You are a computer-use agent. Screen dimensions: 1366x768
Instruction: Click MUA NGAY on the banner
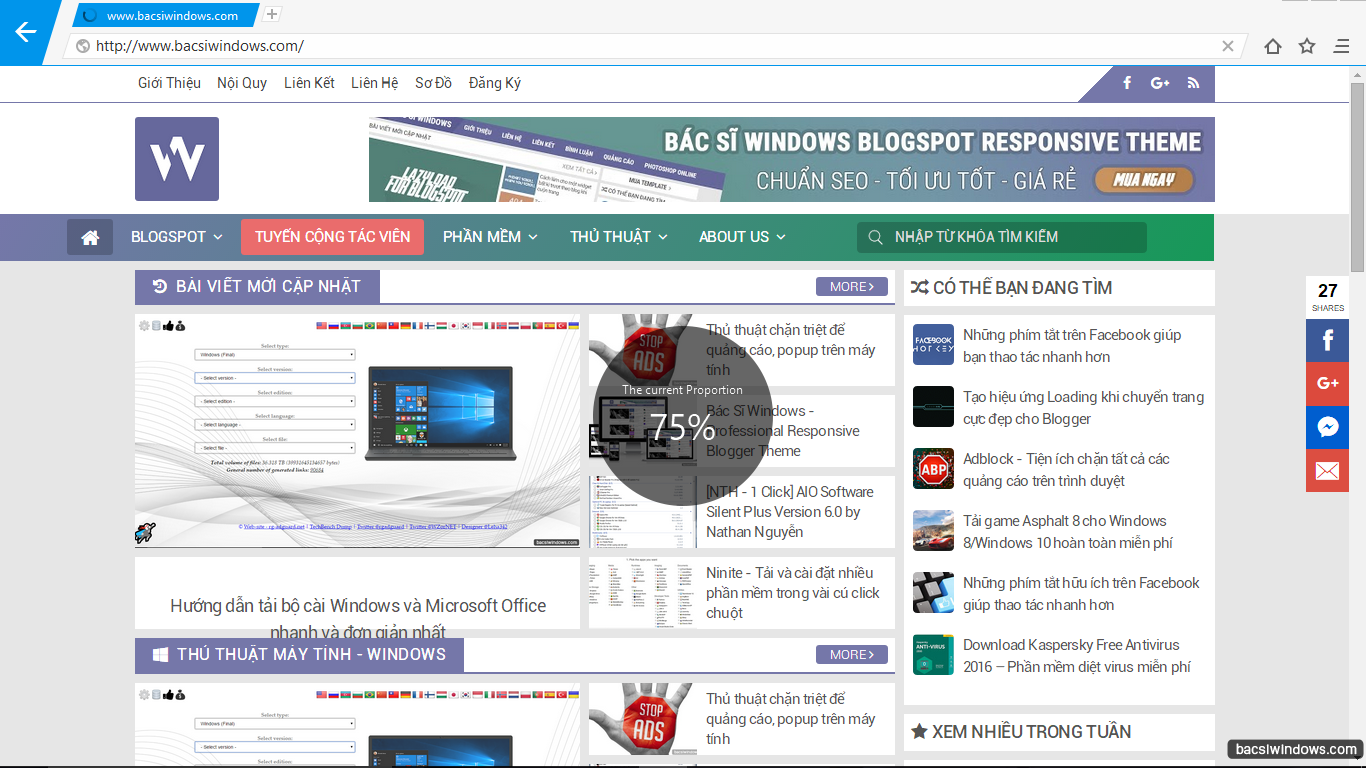(x=1142, y=180)
